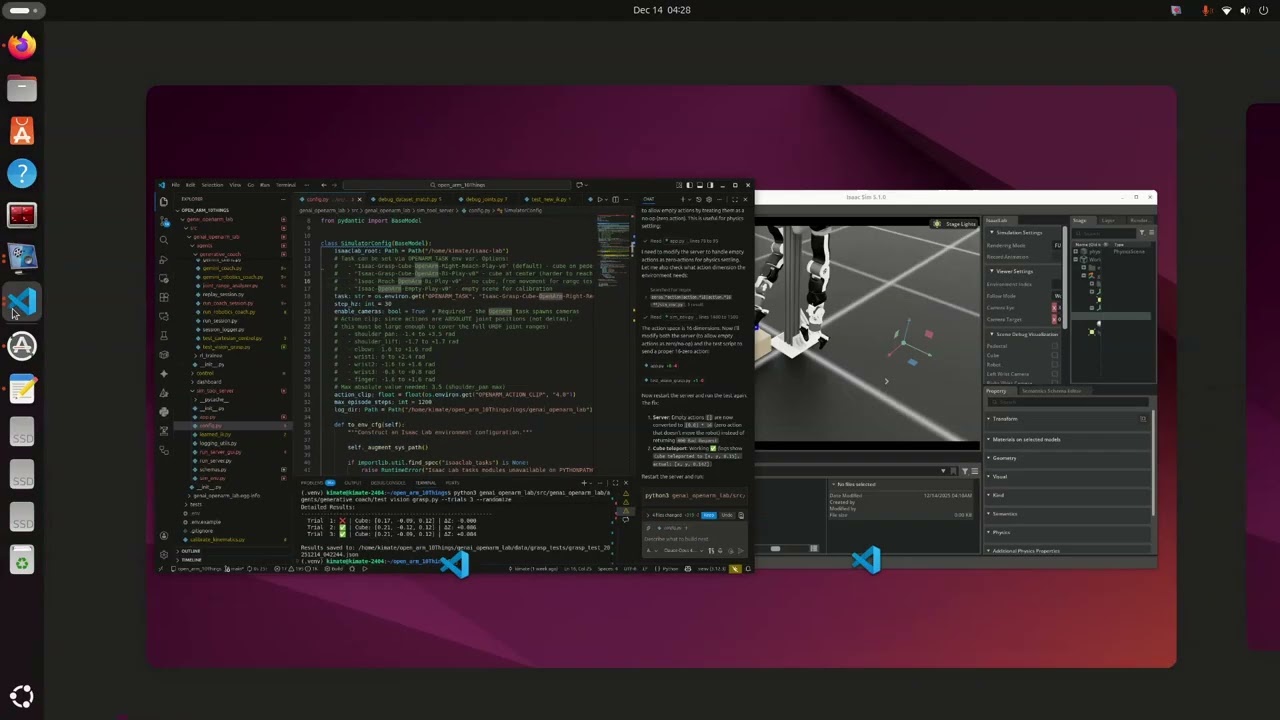This screenshot has height=720, width=1280.
Task: Click the content browser filter icon in Isaac Sim
Action: pyautogui.click(x=965, y=471)
